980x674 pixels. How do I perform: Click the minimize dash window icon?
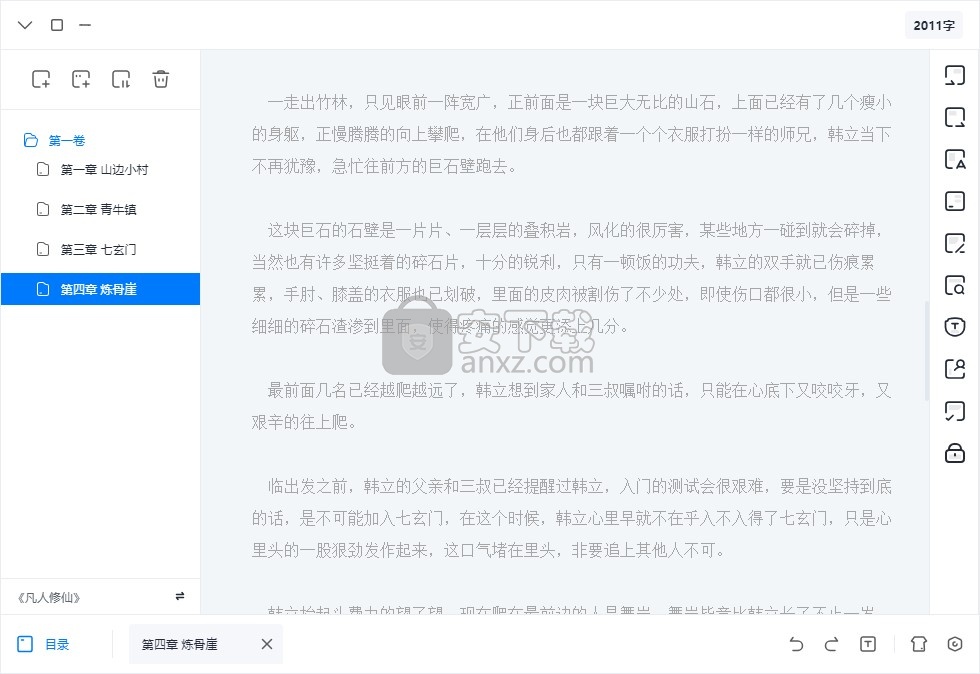[85, 25]
